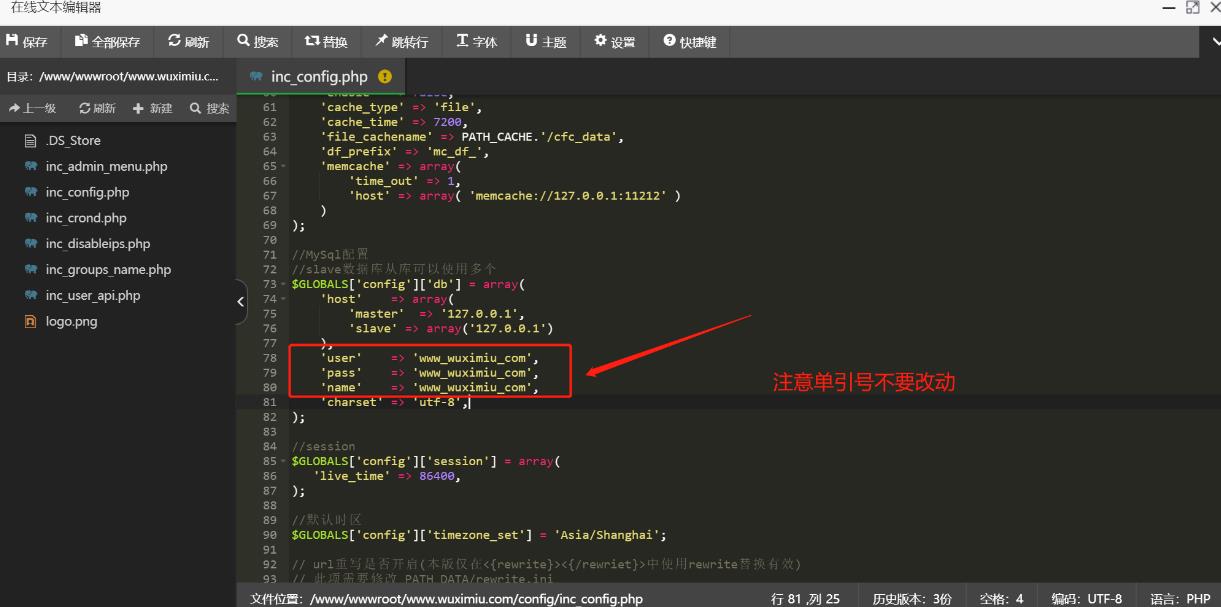
Task: Open inc_admin_menu.php in file tree
Action: click(x=106, y=167)
